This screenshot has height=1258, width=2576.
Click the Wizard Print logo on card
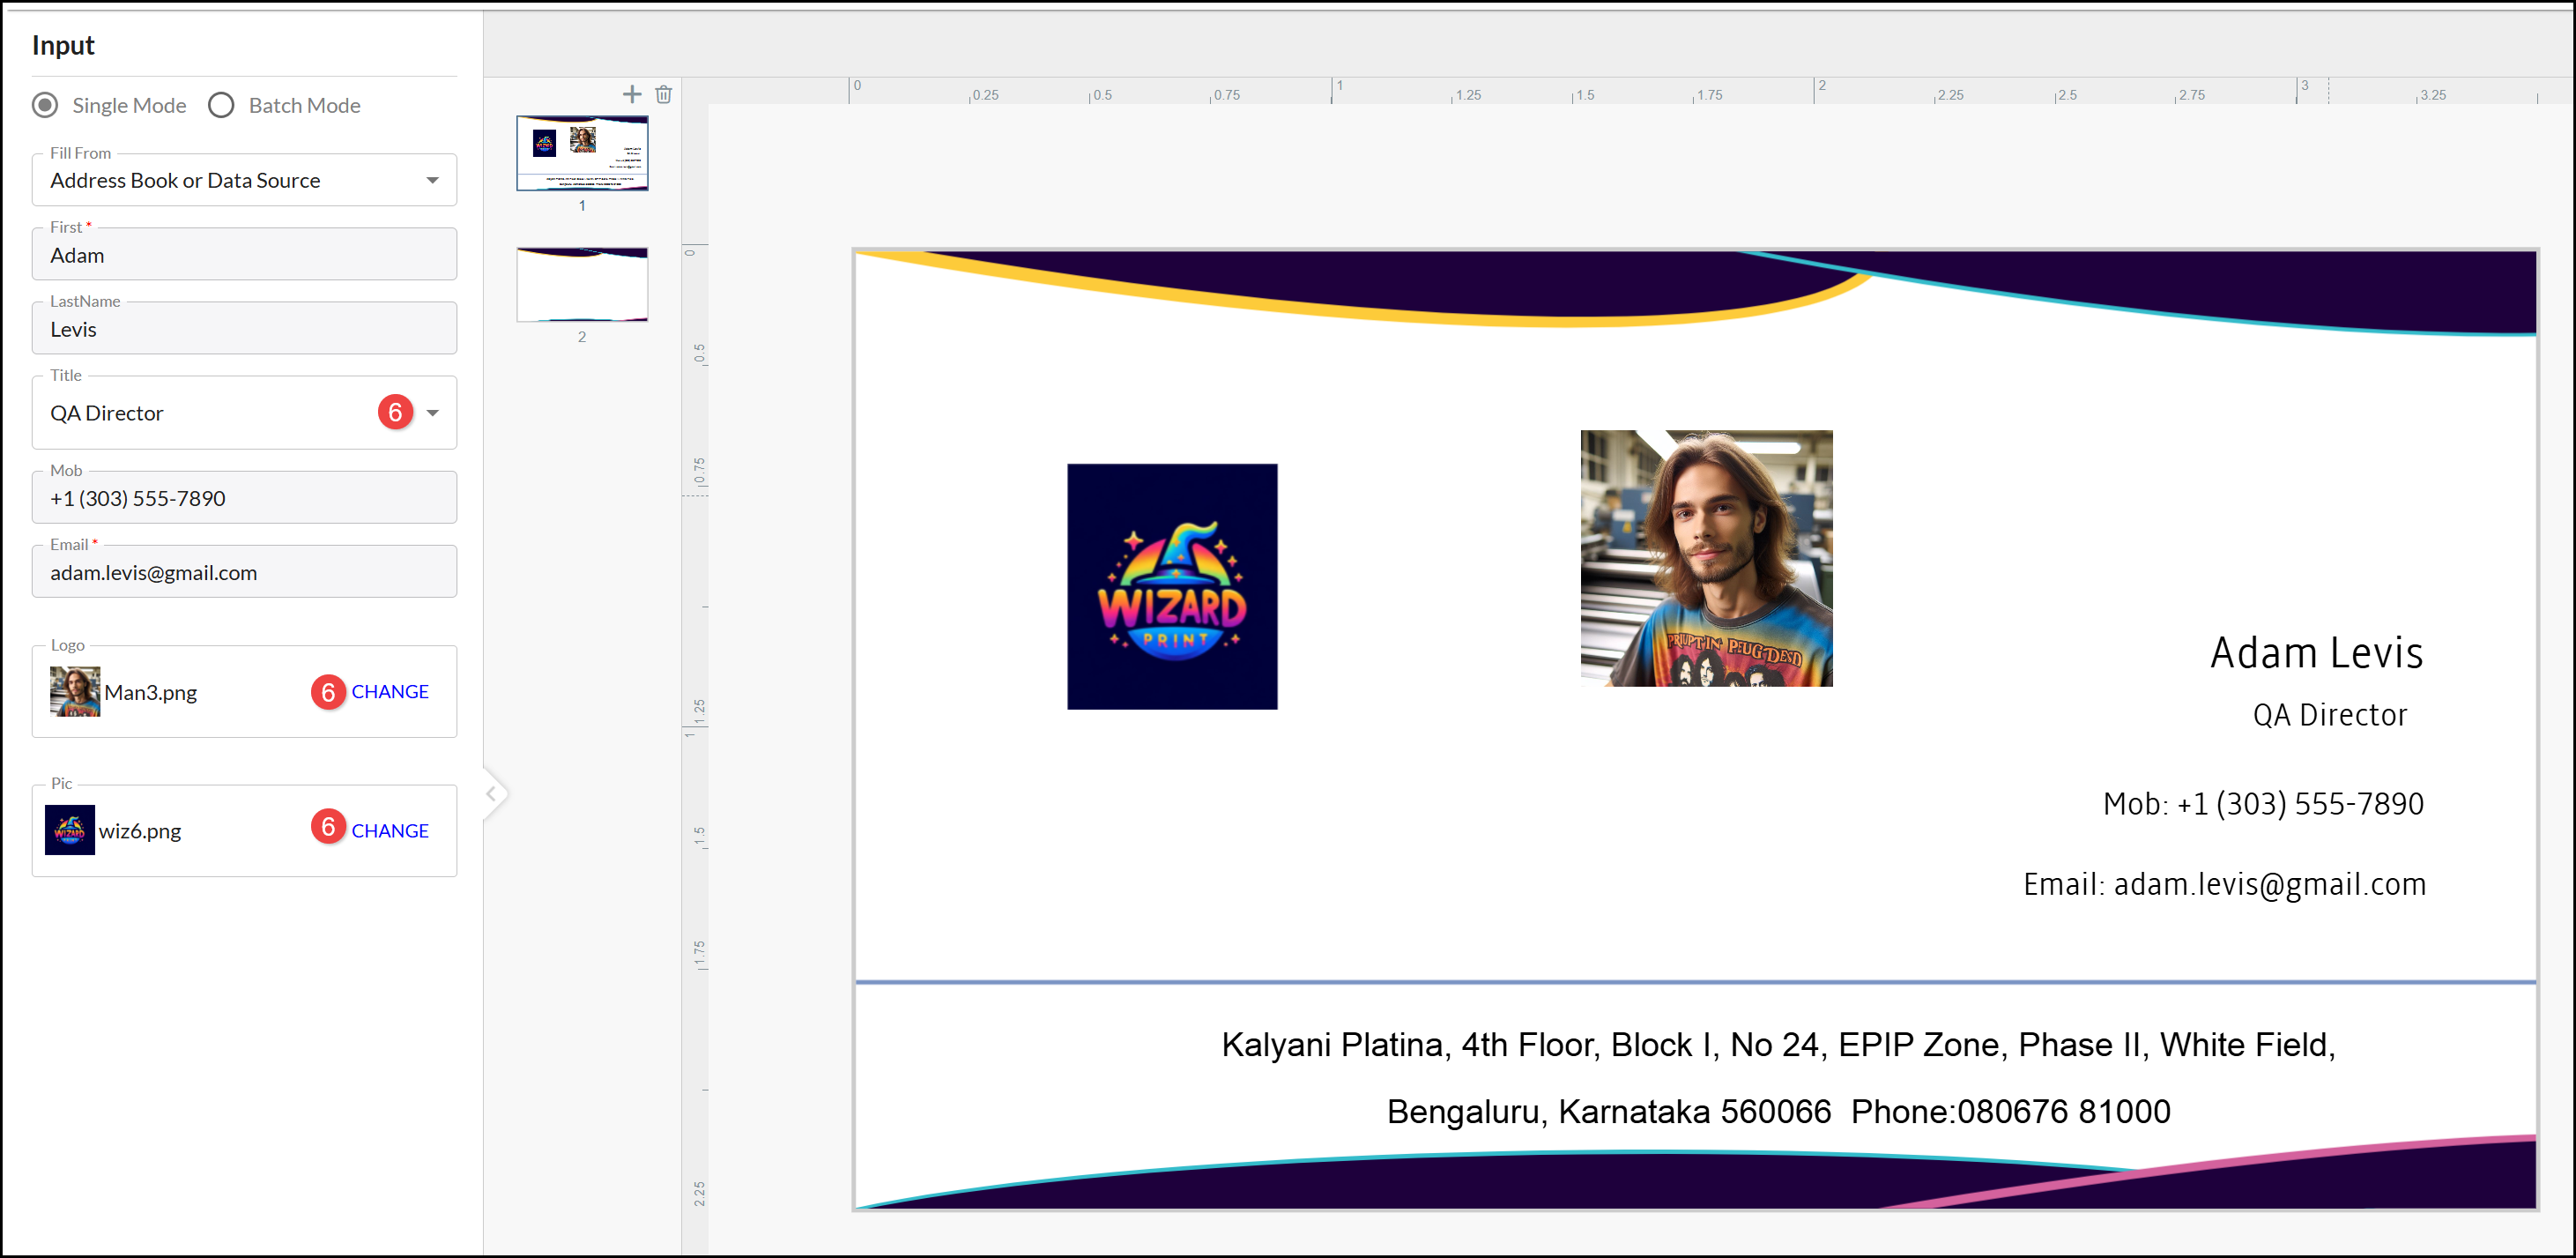coord(1171,586)
